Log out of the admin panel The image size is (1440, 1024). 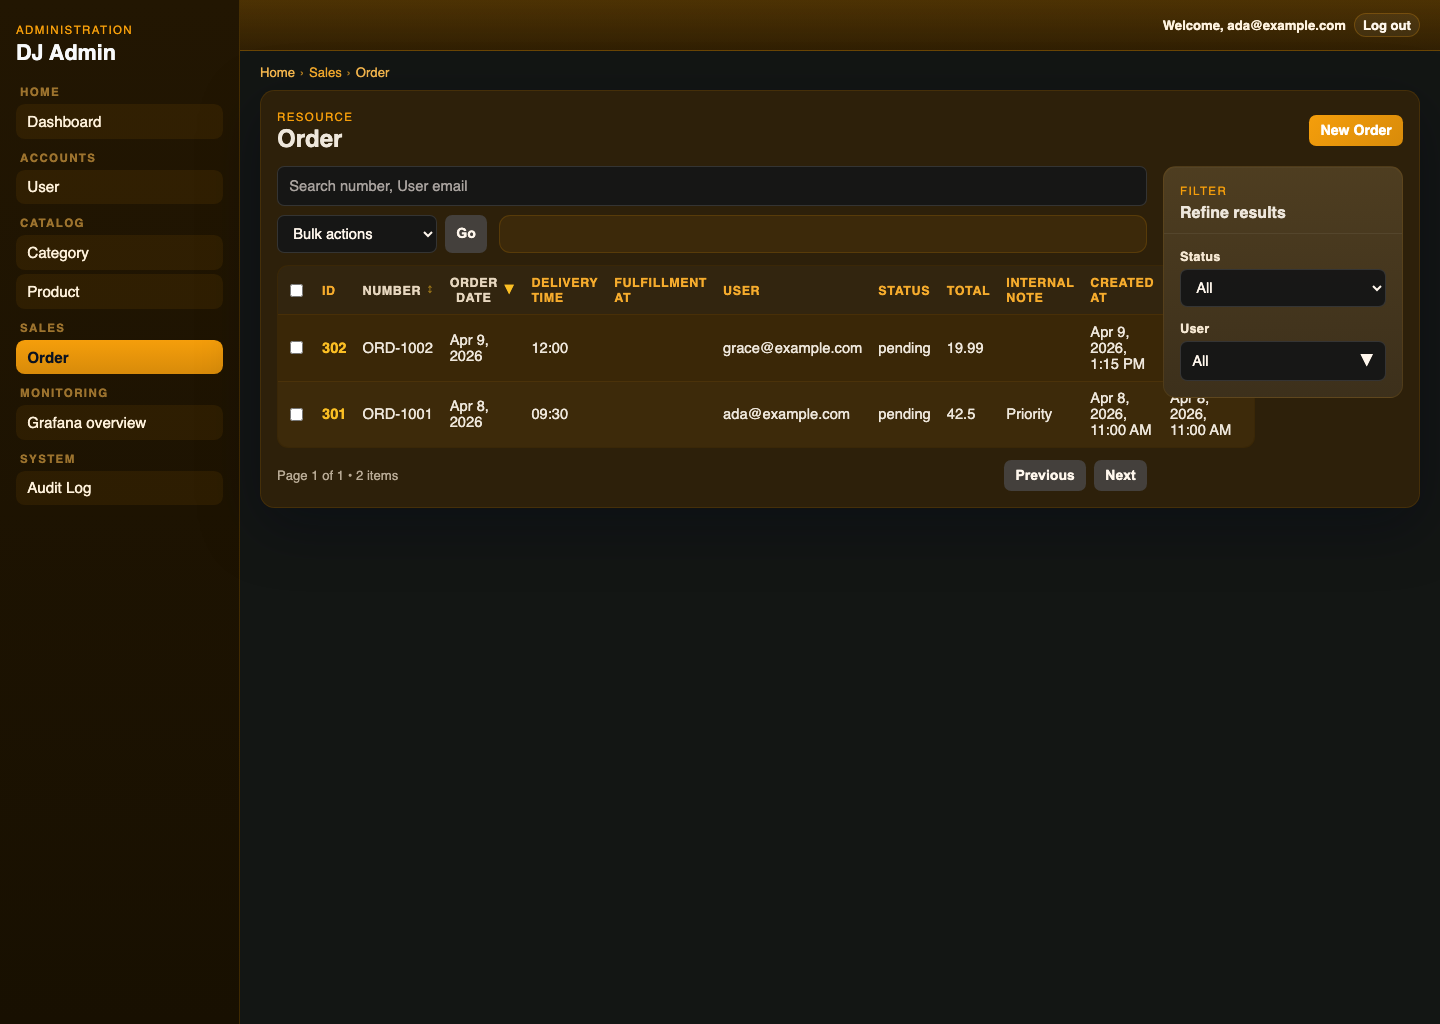(x=1387, y=25)
